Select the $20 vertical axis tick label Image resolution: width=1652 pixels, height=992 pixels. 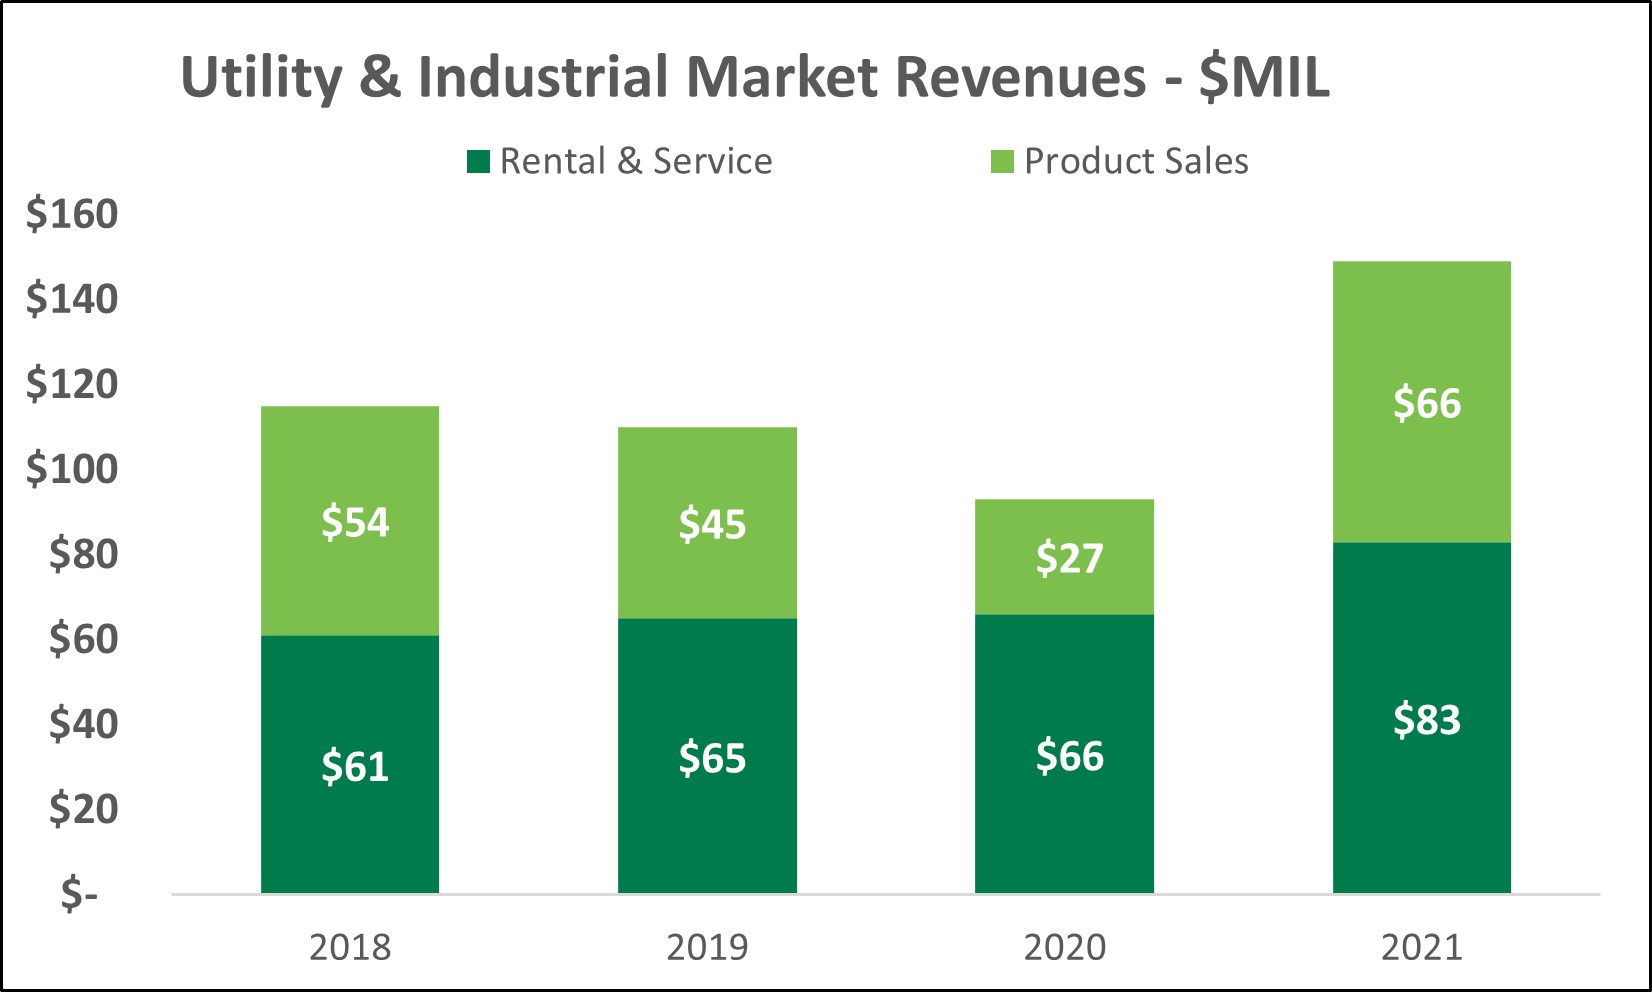tap(84, 809)
